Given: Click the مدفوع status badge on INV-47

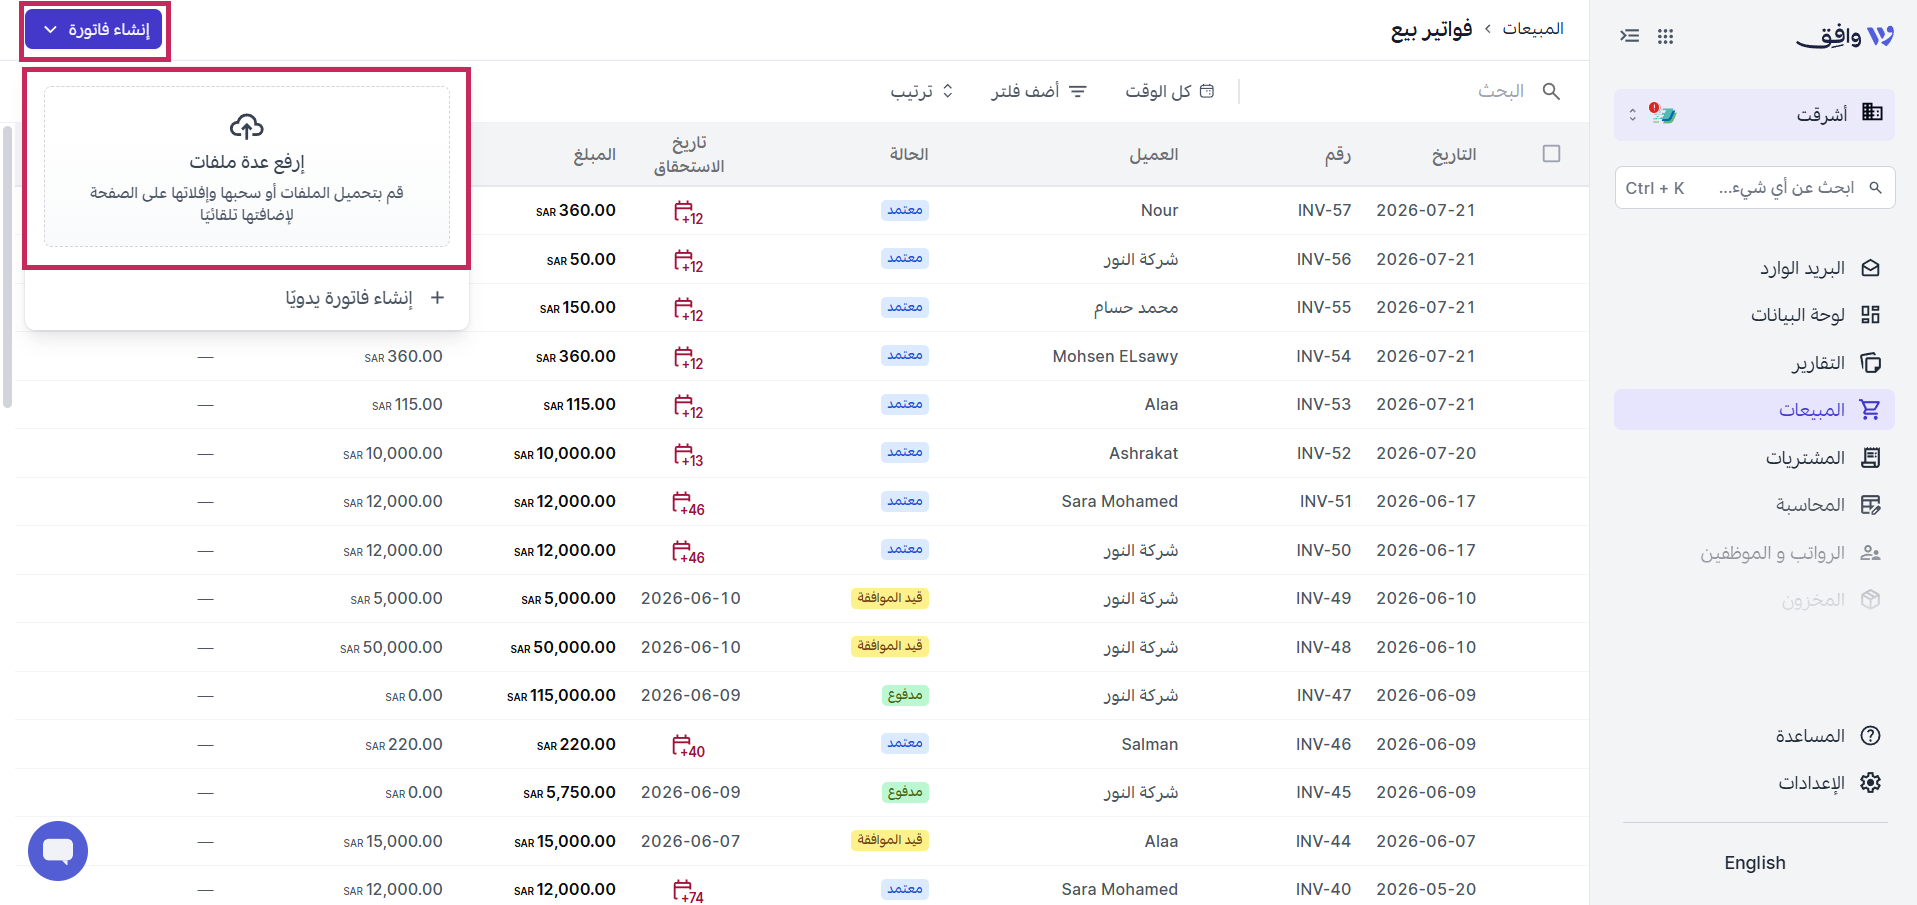Looking at the screenshot, I should [x=905, y=695].
